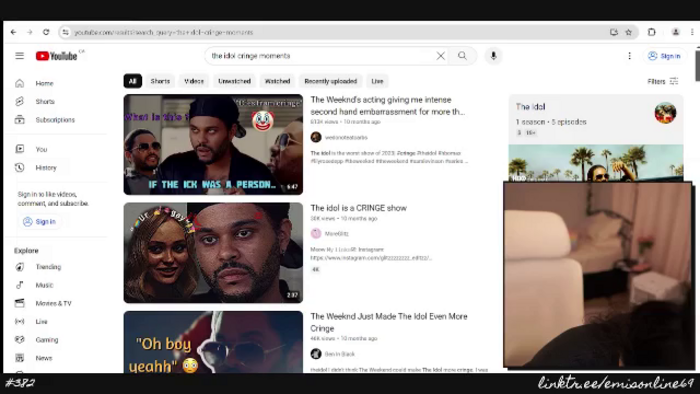The width and height of the screenshot is (700, 394).
Task: Select the Watched filter chip
Action: [x=277, y=81]
